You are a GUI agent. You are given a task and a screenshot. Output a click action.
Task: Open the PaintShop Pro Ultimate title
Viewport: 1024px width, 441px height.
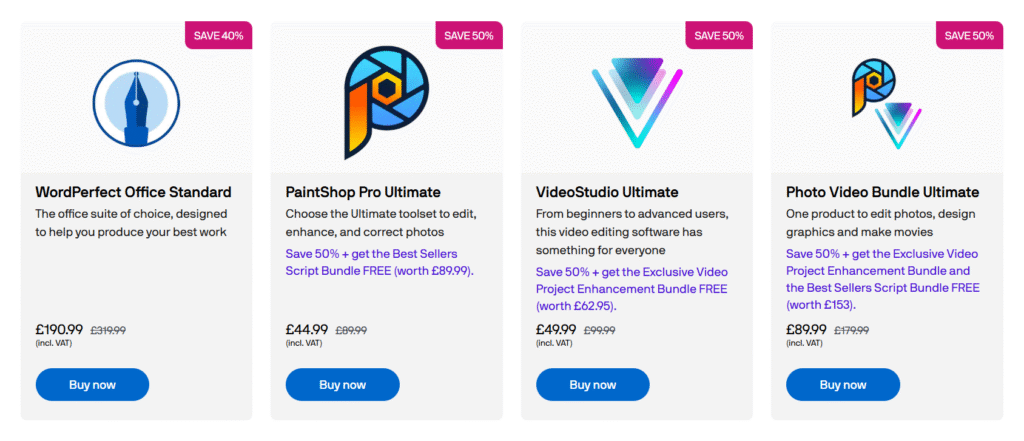[363, 192]
